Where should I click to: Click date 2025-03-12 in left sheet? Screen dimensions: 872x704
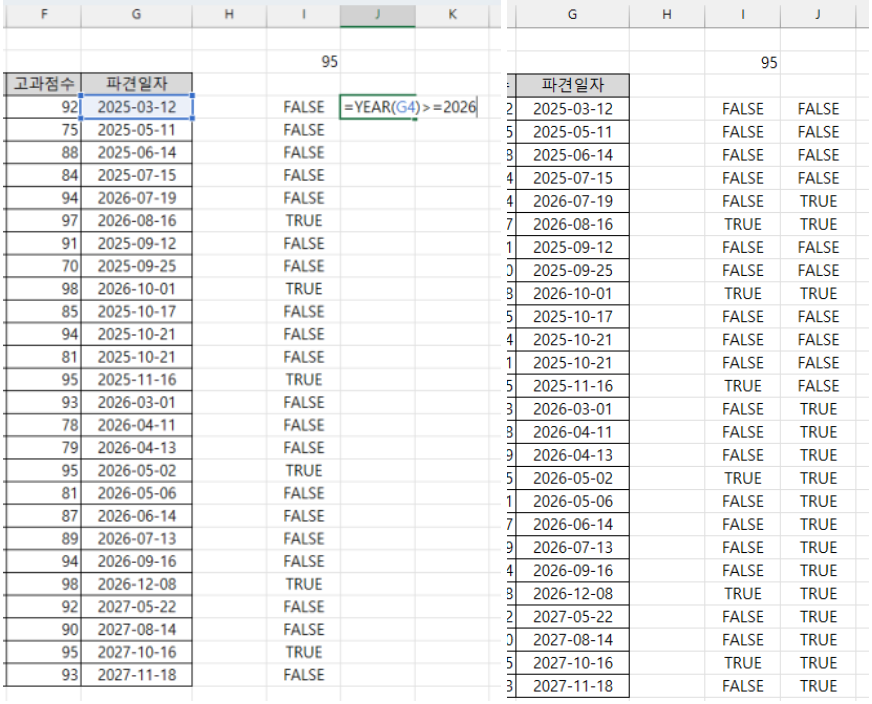[x=137, y=107]
